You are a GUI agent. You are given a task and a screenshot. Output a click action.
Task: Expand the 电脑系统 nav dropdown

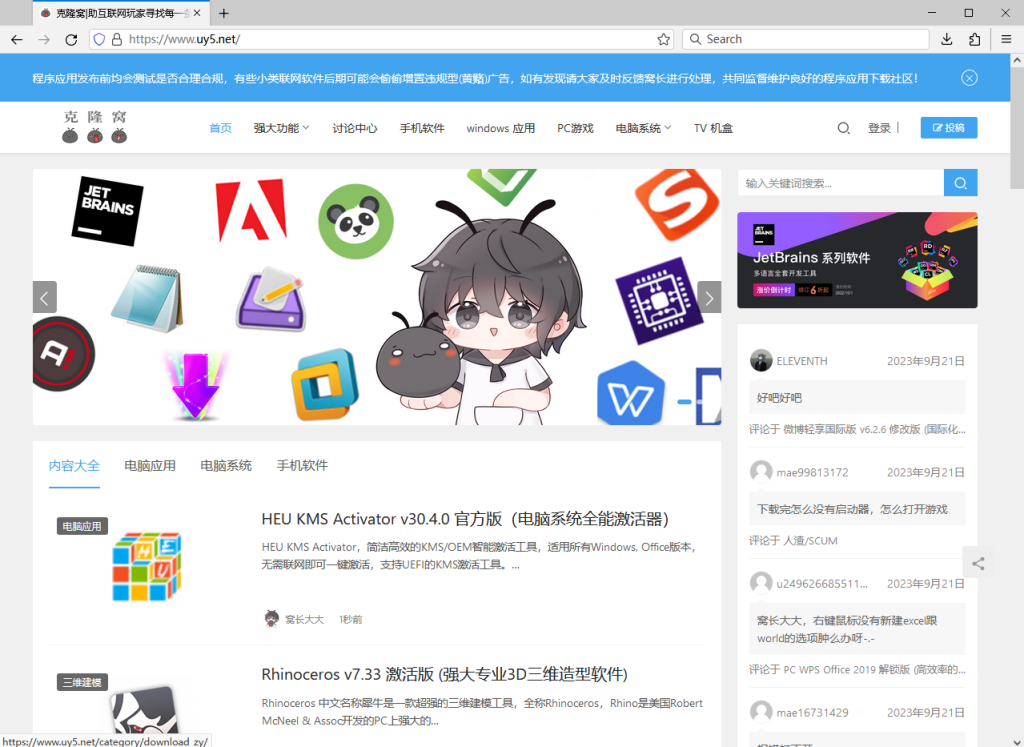point(643,128)
